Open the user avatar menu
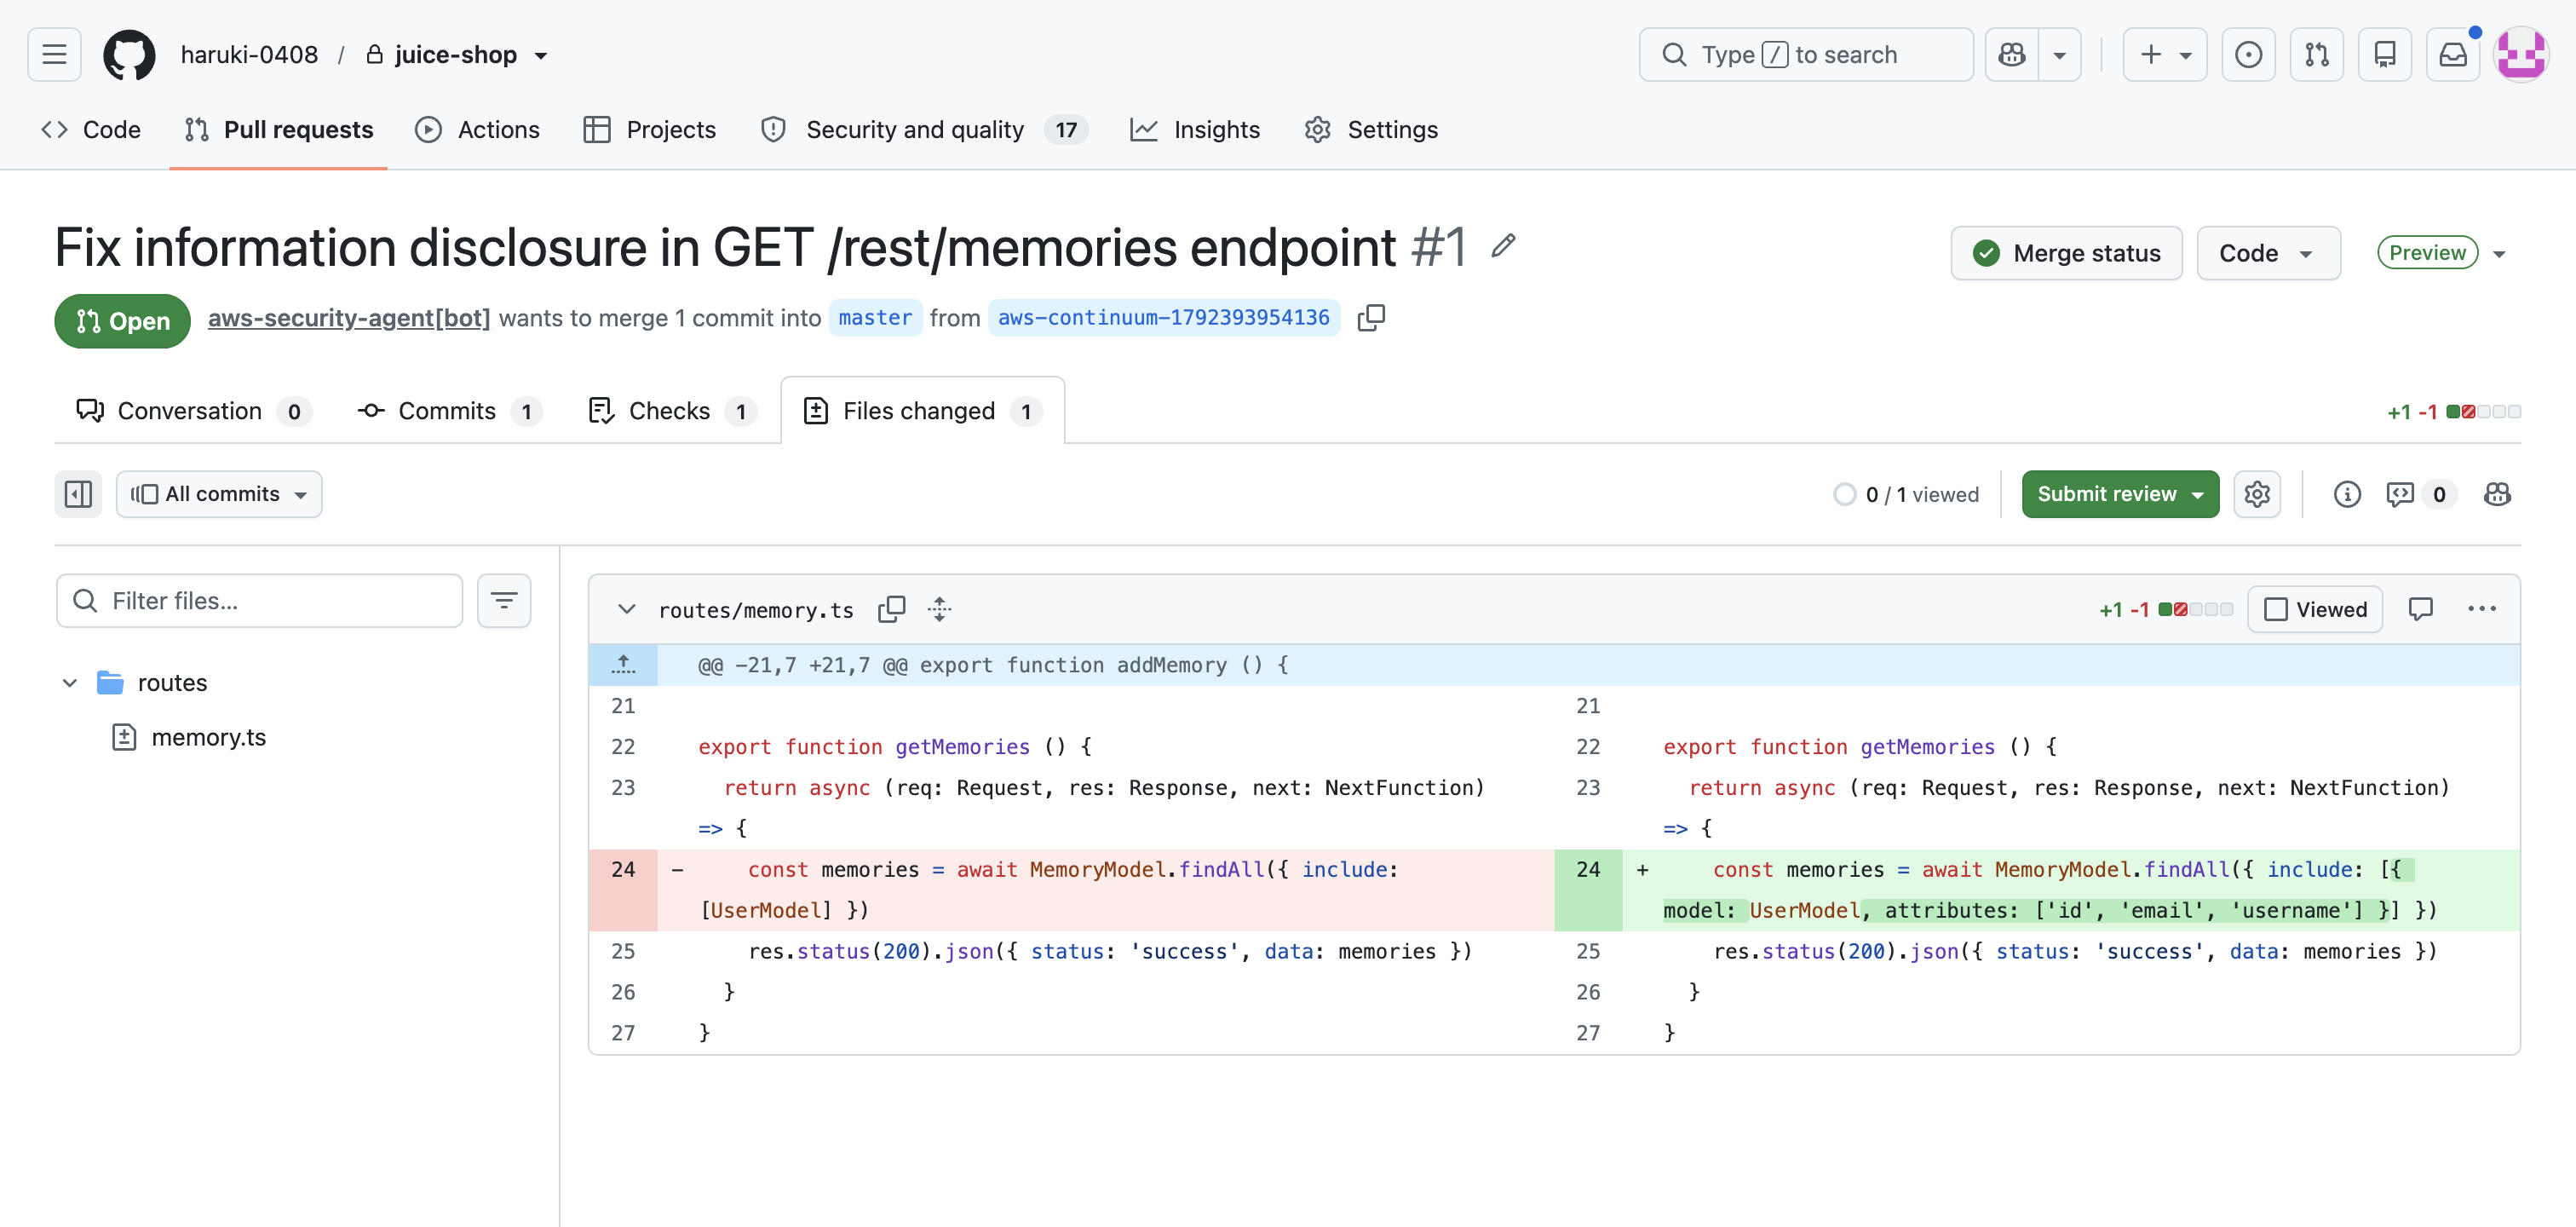 click(2521, 54)
